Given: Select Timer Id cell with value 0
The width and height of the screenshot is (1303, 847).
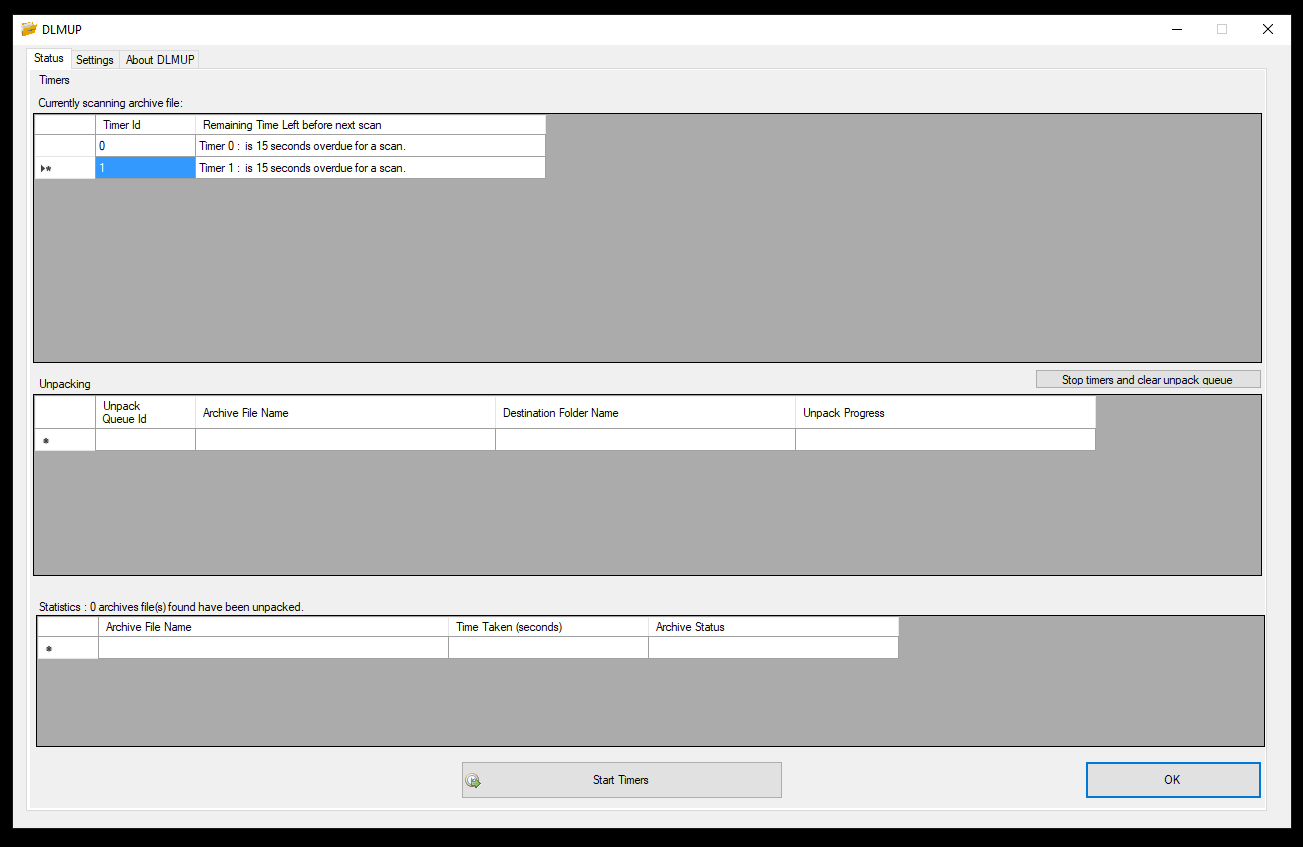Looking at the screenshot, I should (x=145, y=146).
